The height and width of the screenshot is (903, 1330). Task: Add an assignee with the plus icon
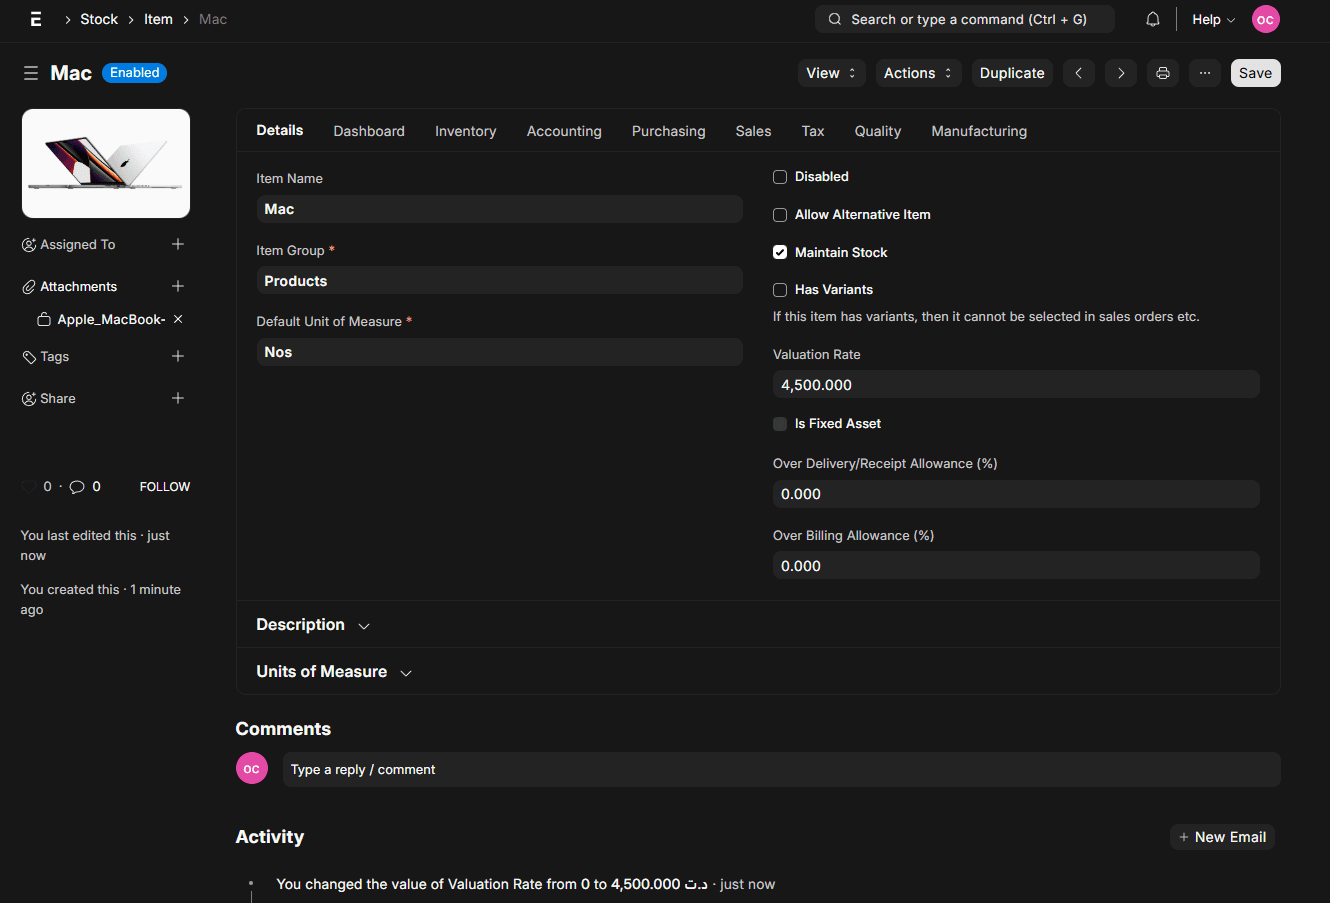pos(178,244)
